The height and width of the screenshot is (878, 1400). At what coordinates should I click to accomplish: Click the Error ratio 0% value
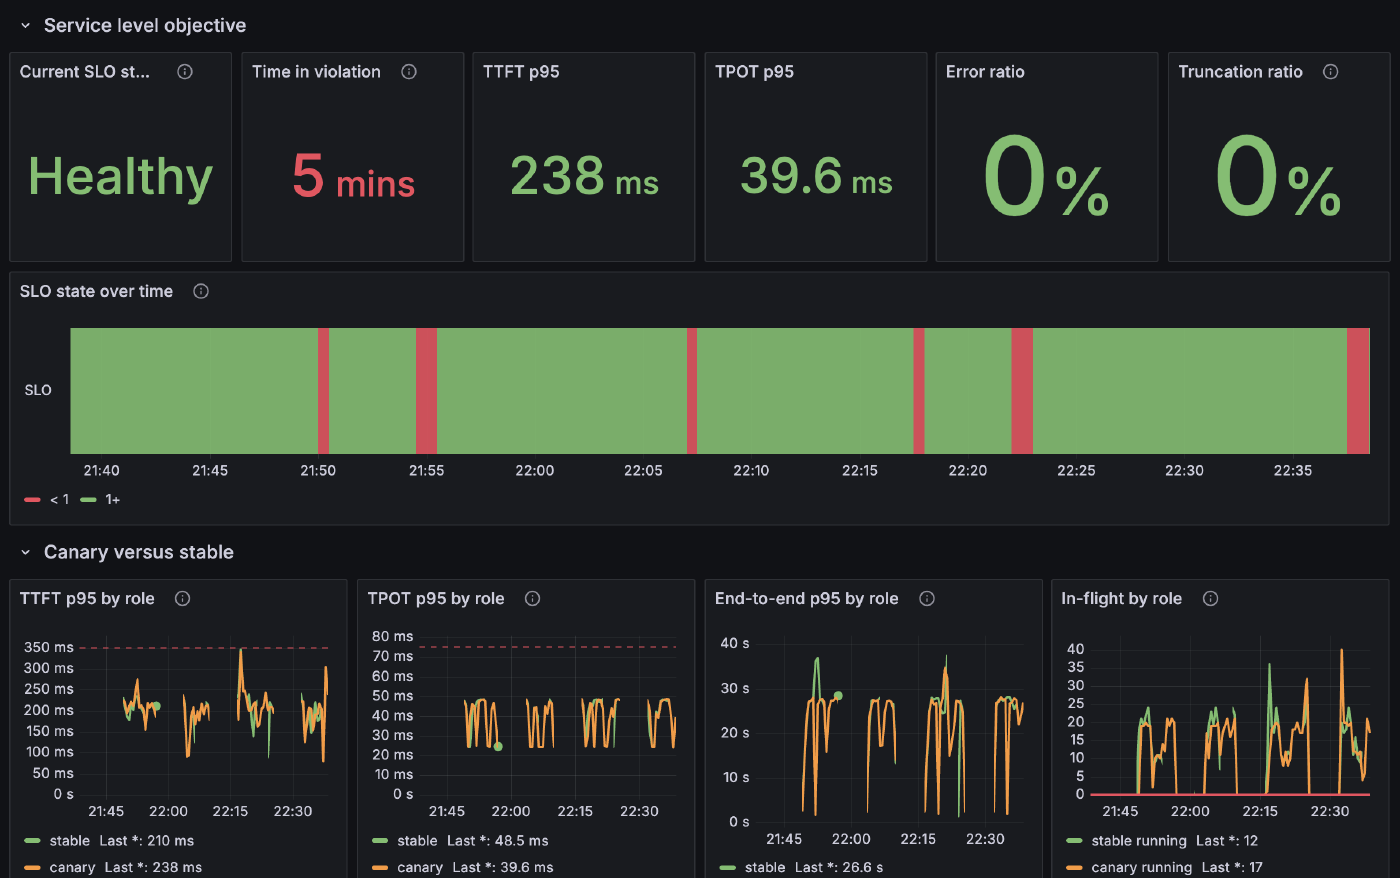1046,177
